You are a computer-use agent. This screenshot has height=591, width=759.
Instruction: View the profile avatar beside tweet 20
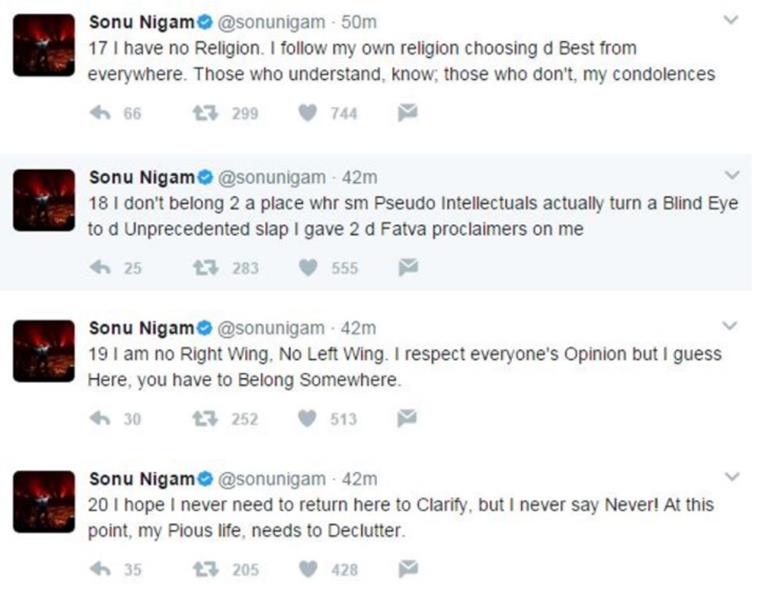(44, 501)
